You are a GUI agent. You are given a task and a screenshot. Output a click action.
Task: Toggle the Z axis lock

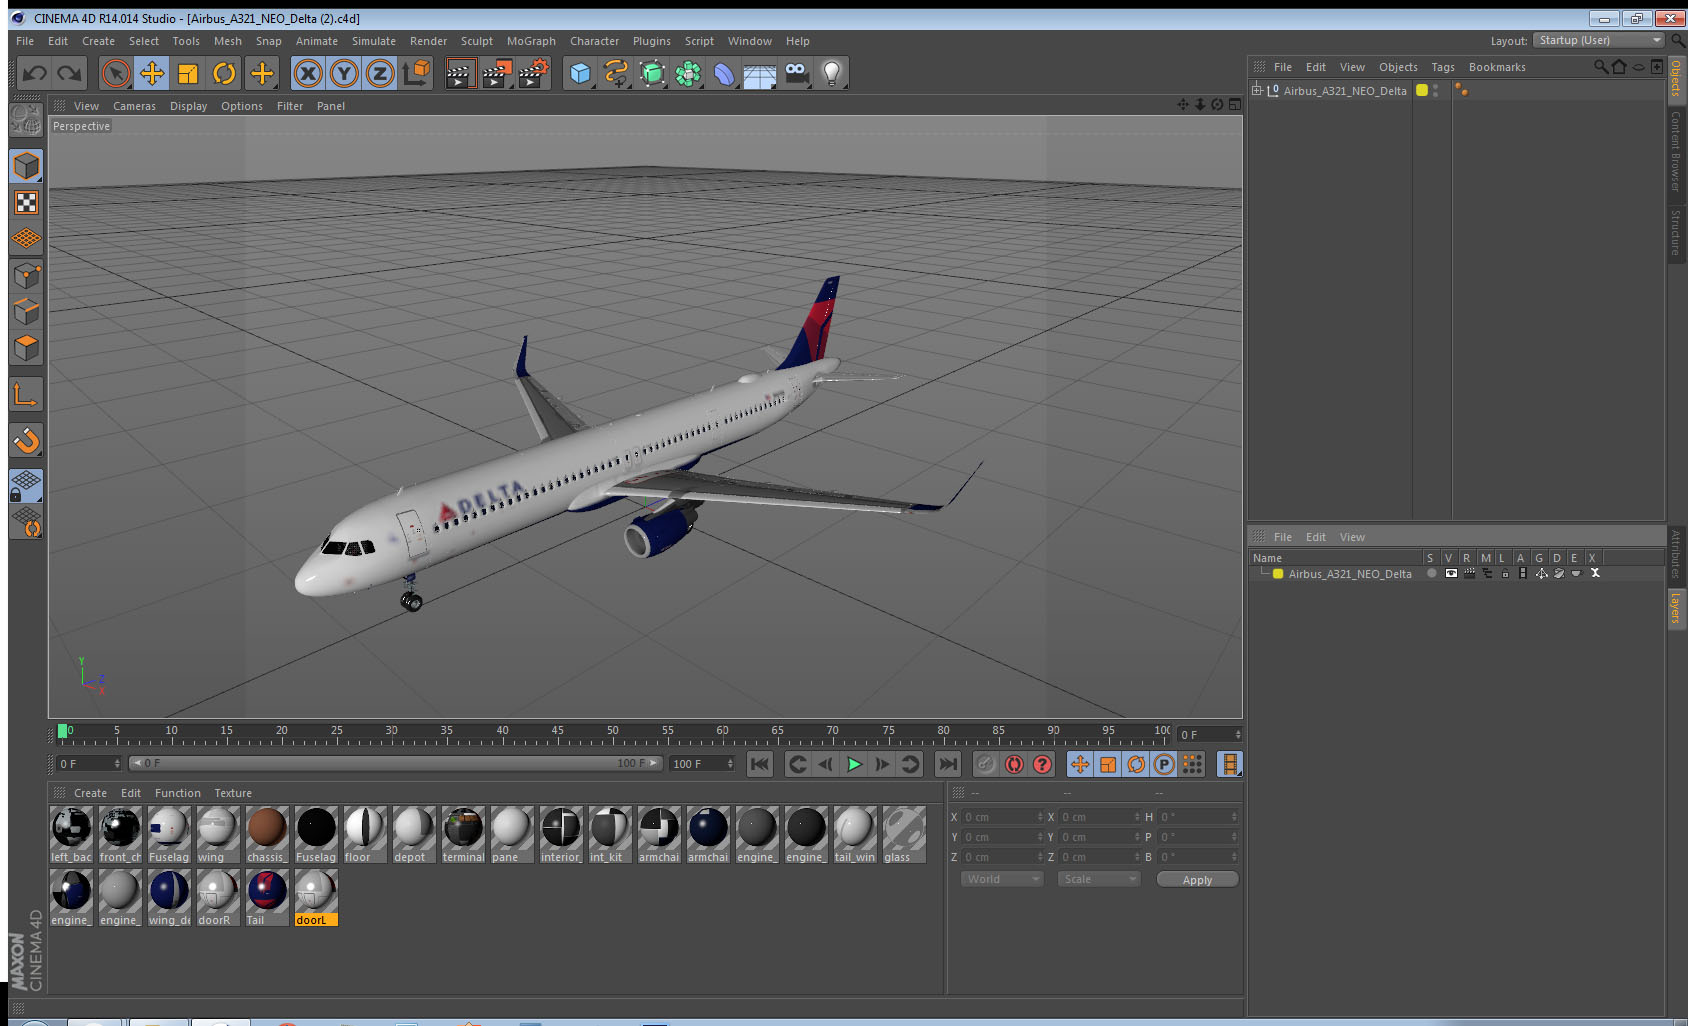380,73
